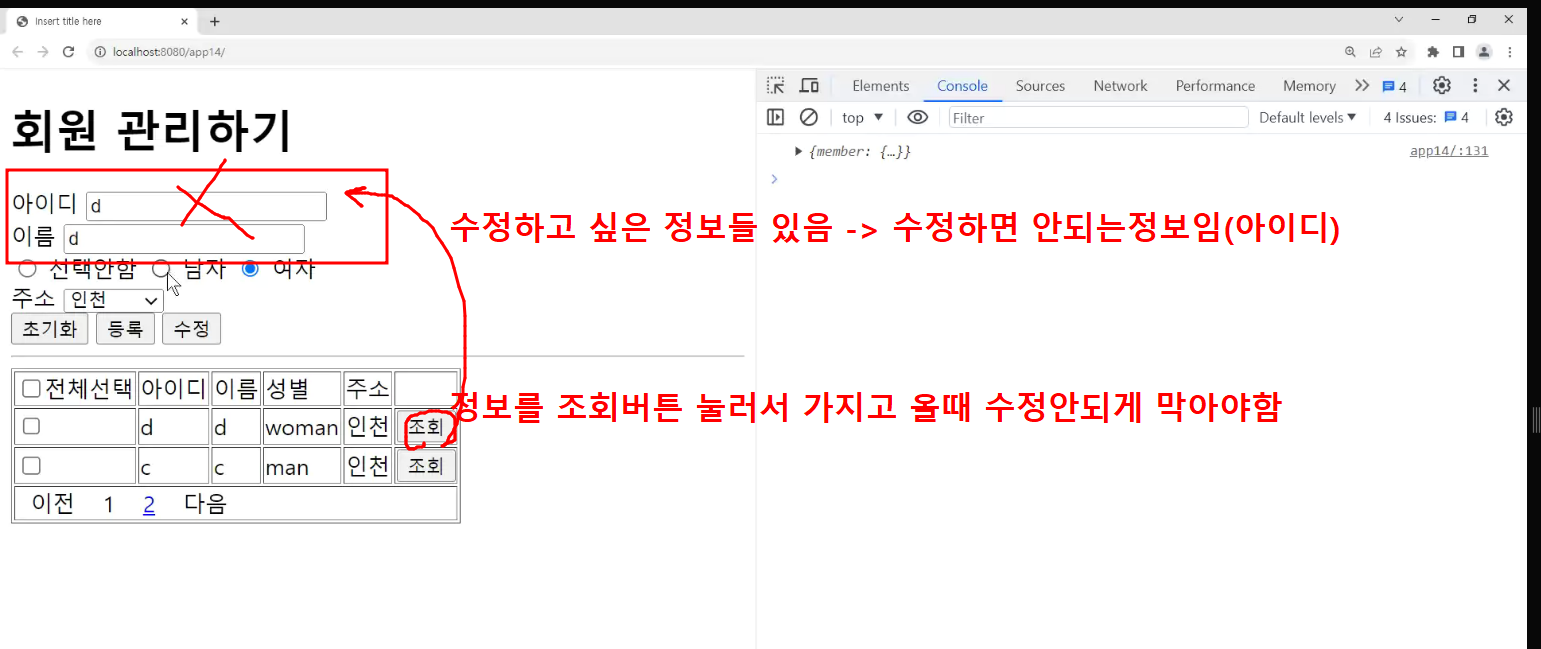This screenshot has height=649, width=1541.
Task: Click the issues badge showing 4 in tab bar
Action: (1395, 86)
